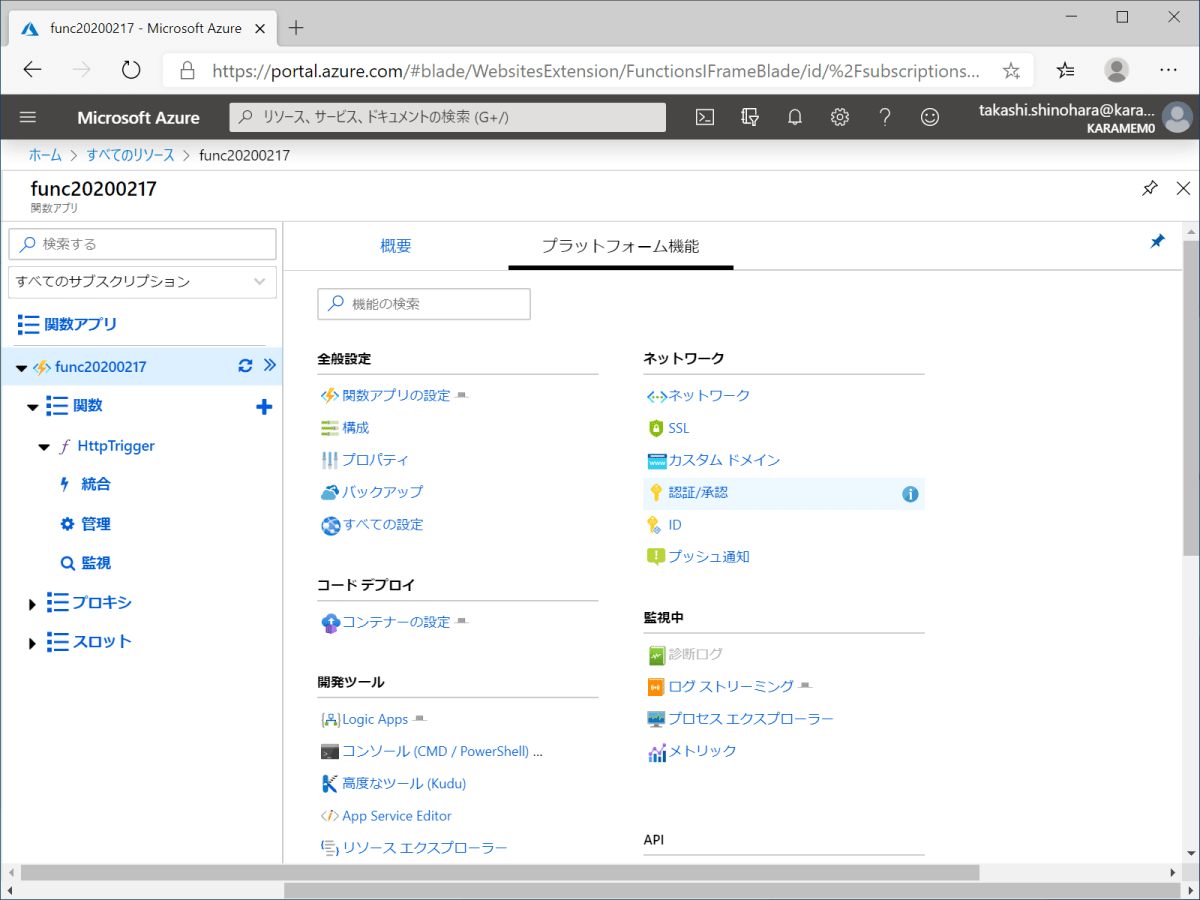Click the info icon beside 認証/承認
The height and width of the screenshot is (900, 1200).
(910, 493)
